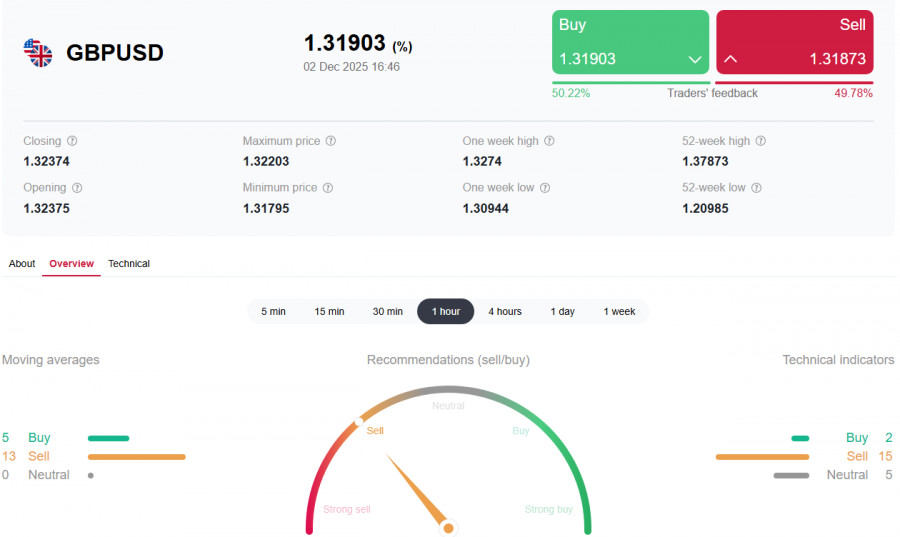
Task: Click the gauge needle pivot
Action: point(448,528)
